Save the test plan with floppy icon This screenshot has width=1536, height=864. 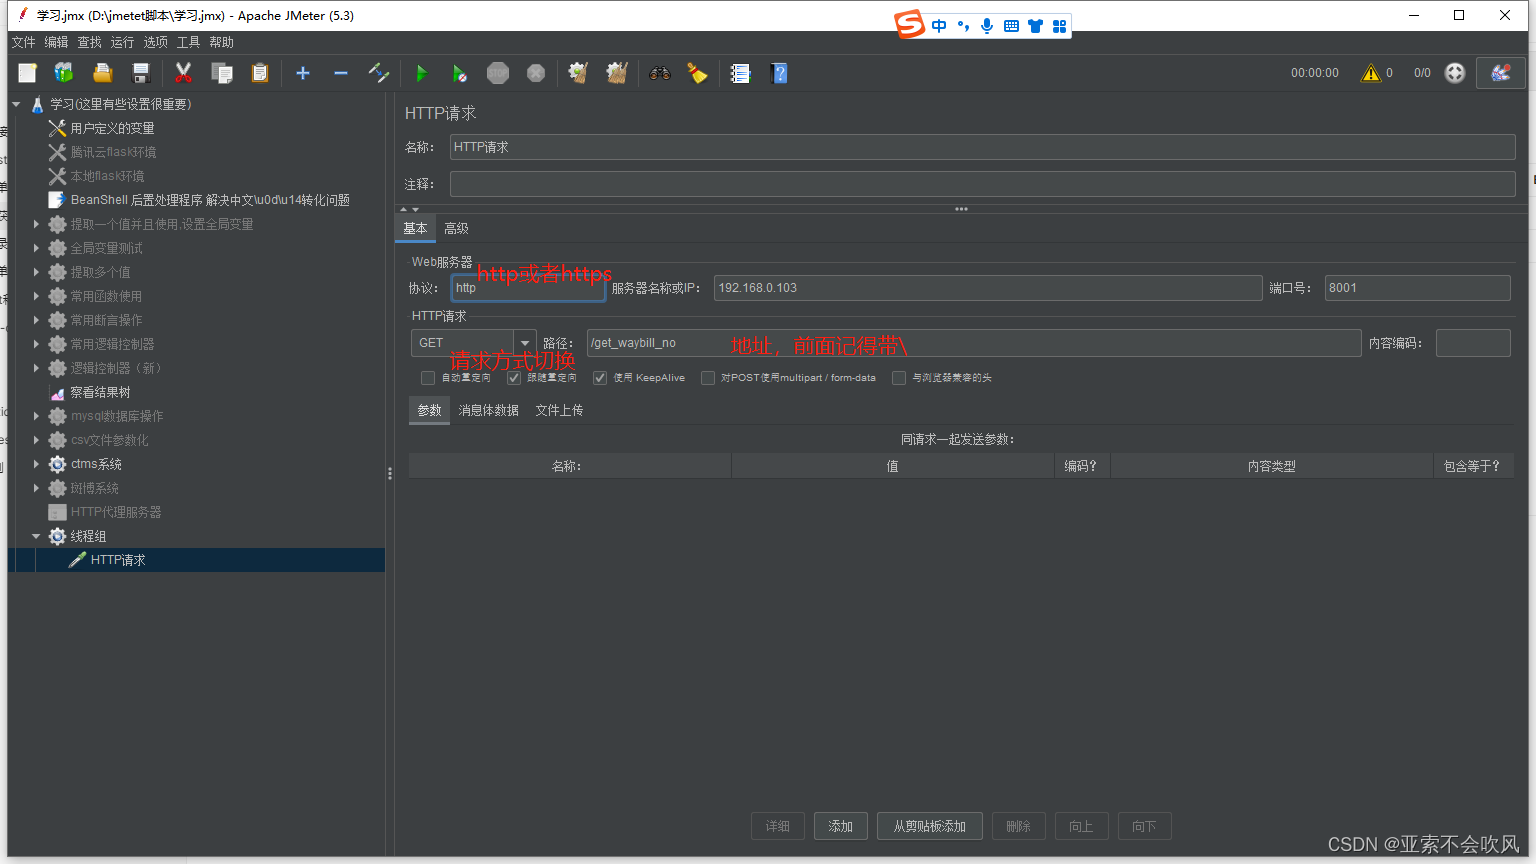tap(141, 73)
